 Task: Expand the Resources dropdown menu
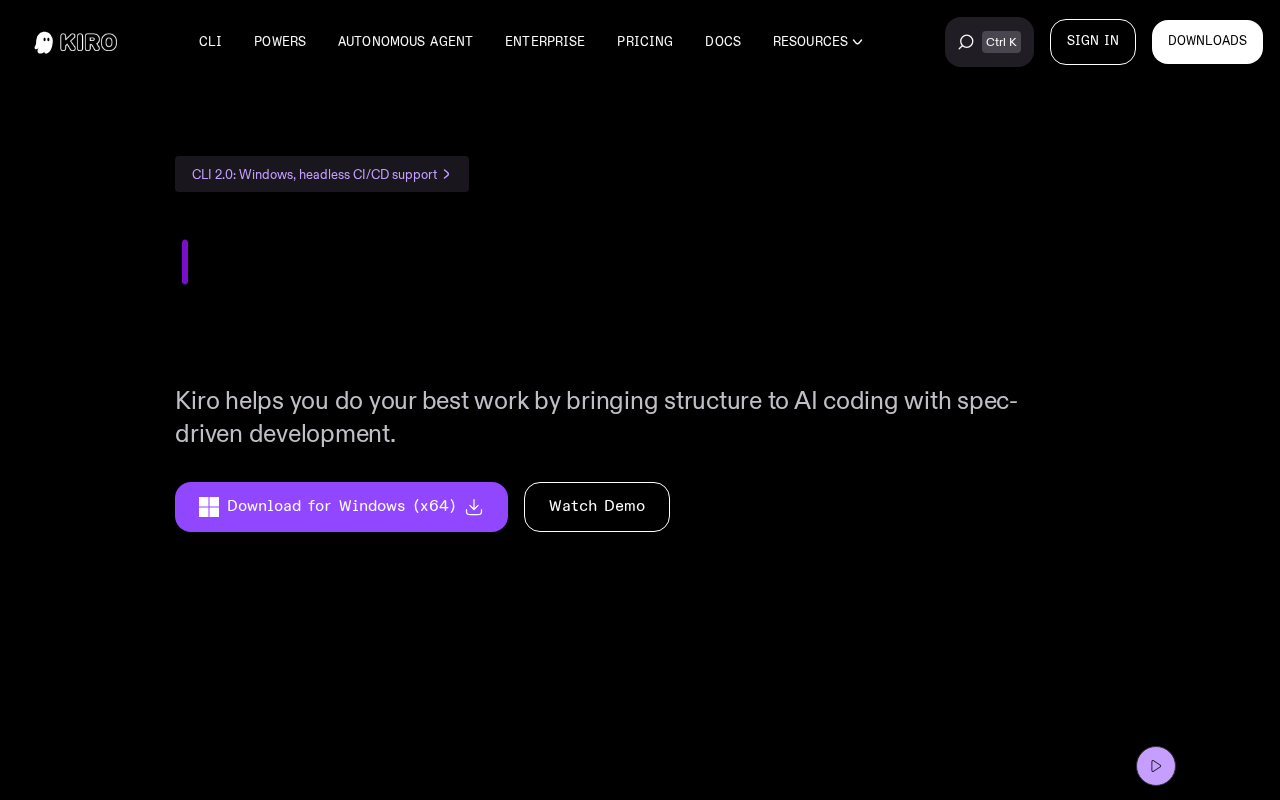817,42
